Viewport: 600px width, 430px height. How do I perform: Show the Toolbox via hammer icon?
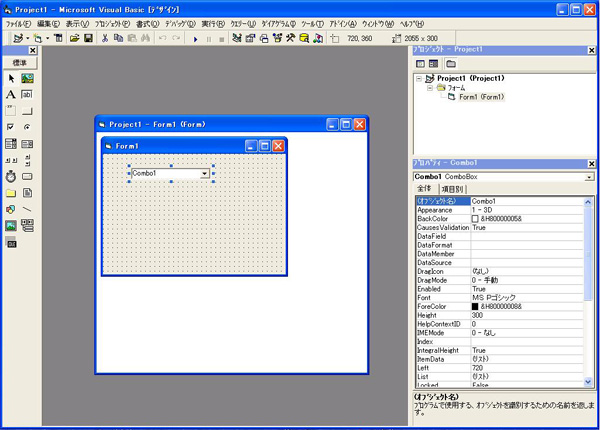(291, 38)
